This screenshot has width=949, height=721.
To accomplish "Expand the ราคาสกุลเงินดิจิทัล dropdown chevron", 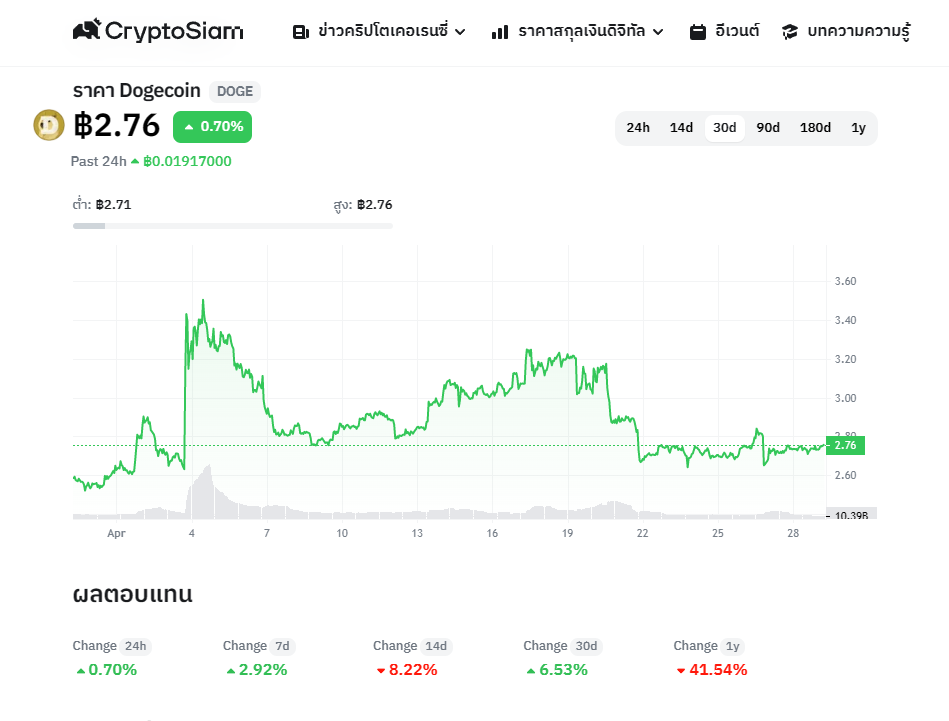I will point(658,32).
